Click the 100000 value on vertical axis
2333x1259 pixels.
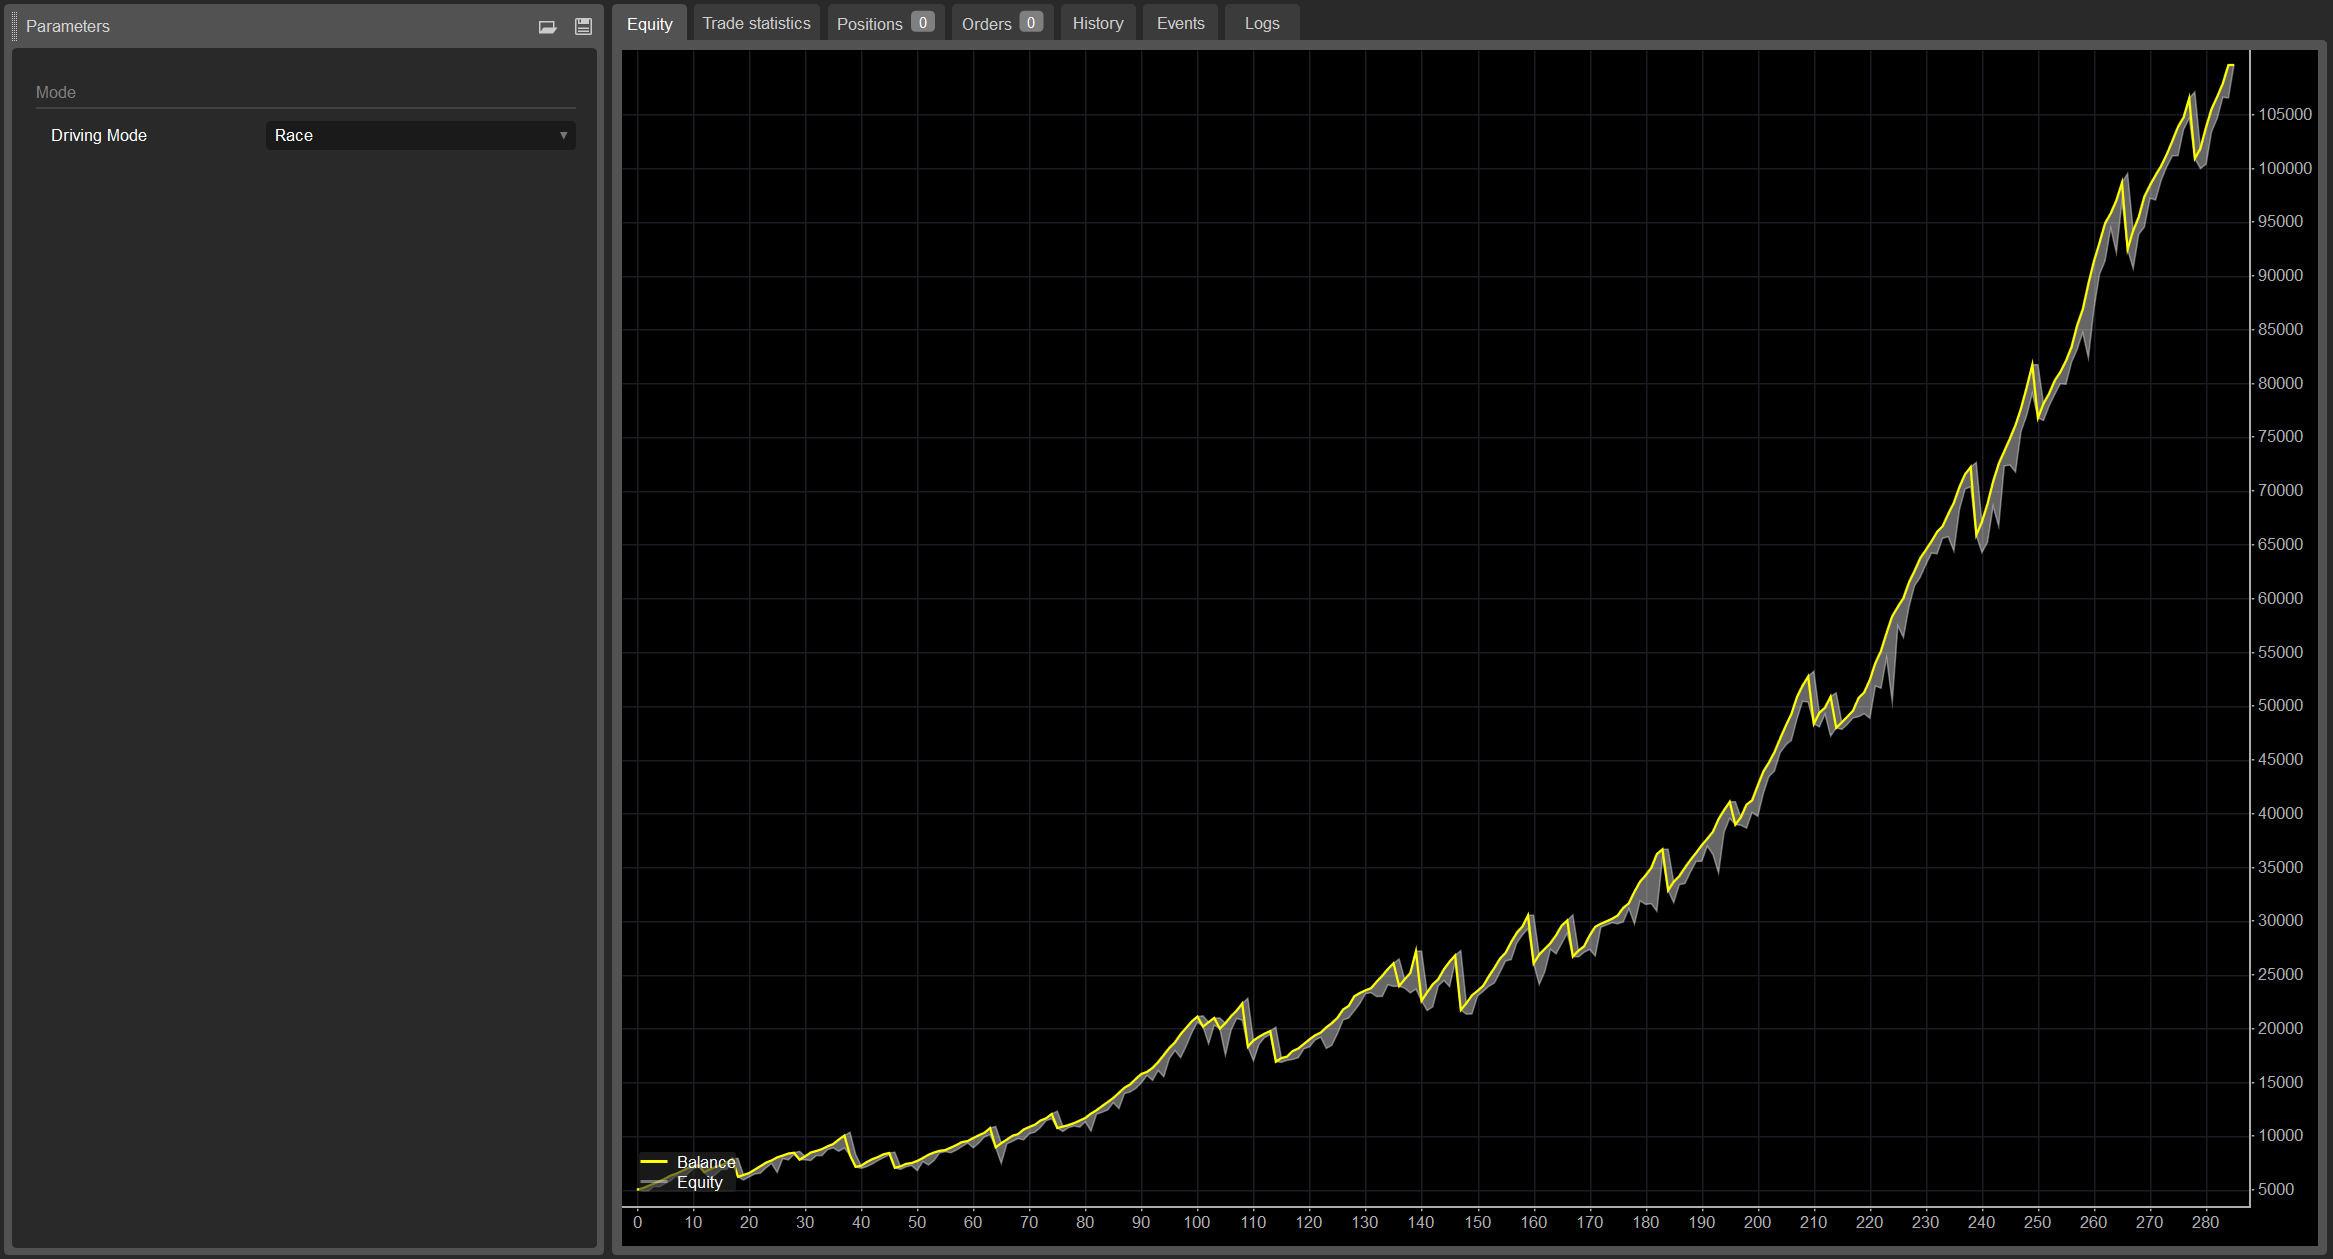tap(2284, 168)
